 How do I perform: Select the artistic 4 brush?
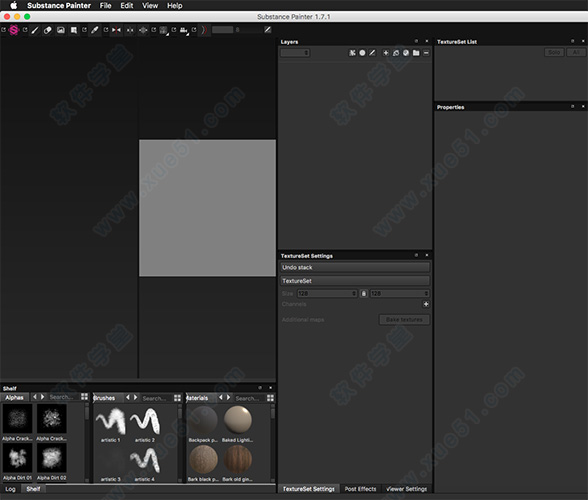tap(145, 461)
